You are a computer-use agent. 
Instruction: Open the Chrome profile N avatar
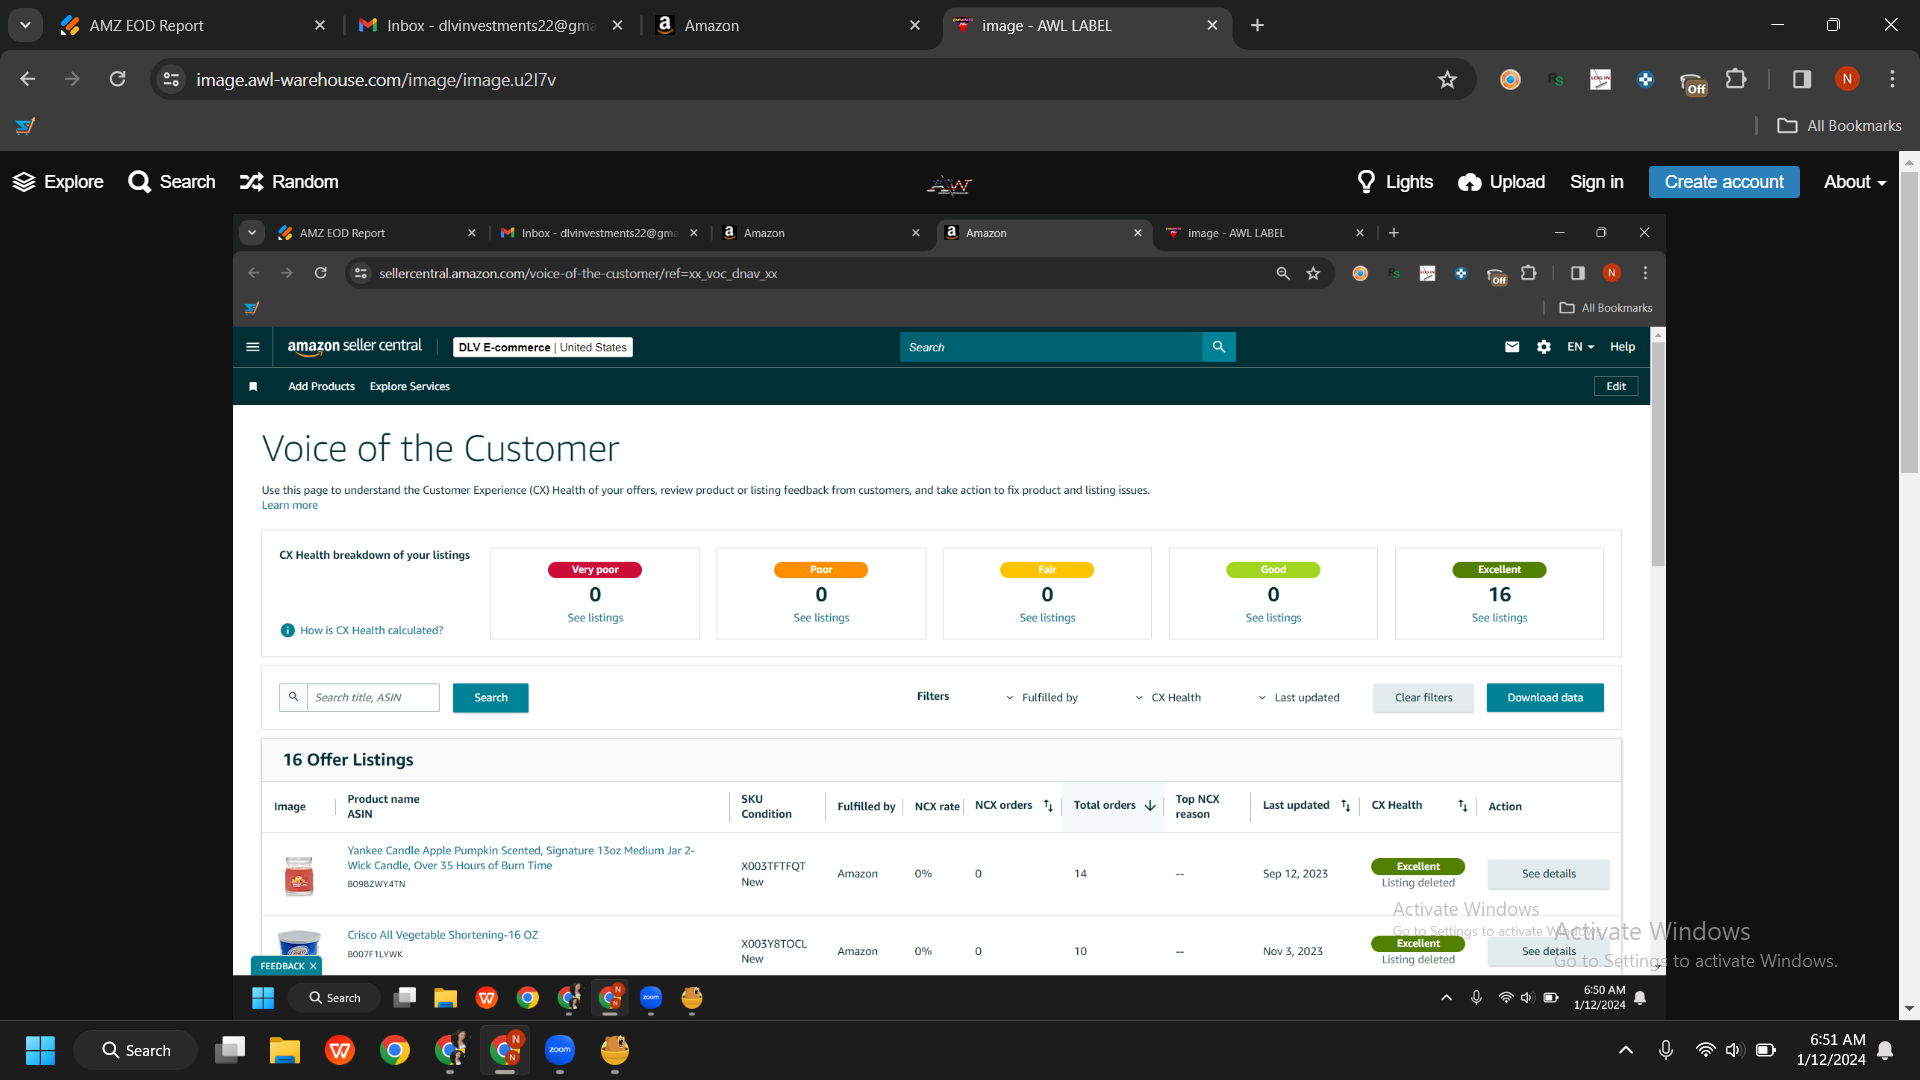click(x=1847, y=79)
